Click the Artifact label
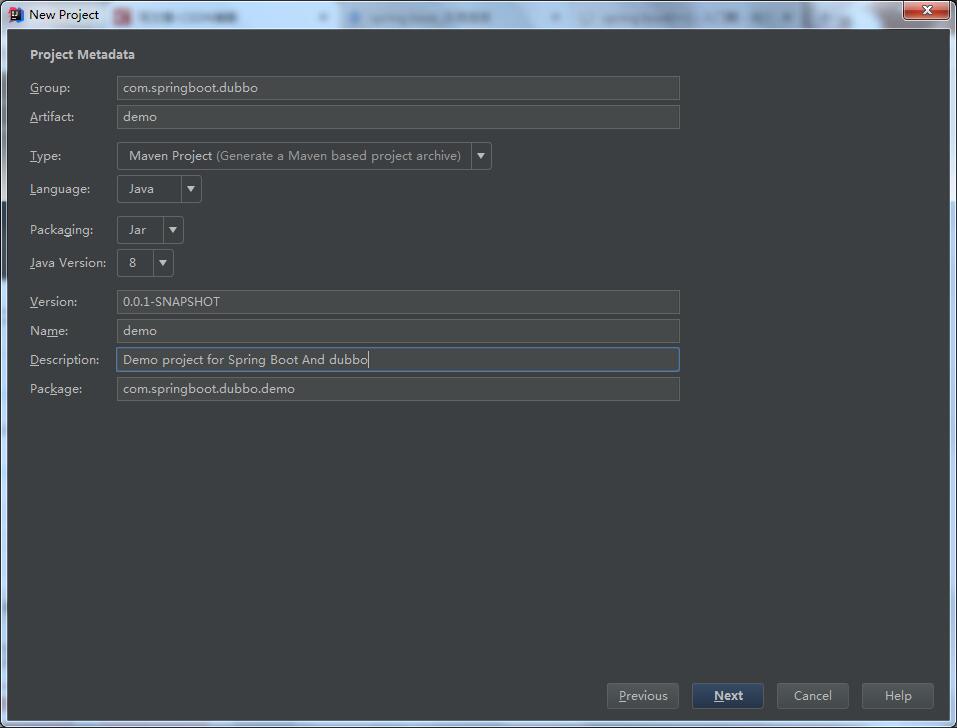Screen dimensions: 957x728 (52, 117)
